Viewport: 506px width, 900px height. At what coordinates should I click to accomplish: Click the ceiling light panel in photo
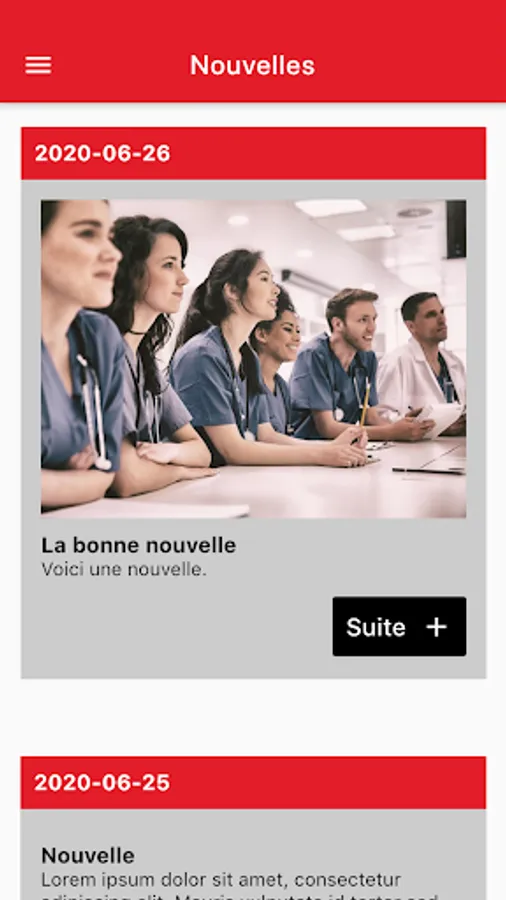[x=331, y=207]
